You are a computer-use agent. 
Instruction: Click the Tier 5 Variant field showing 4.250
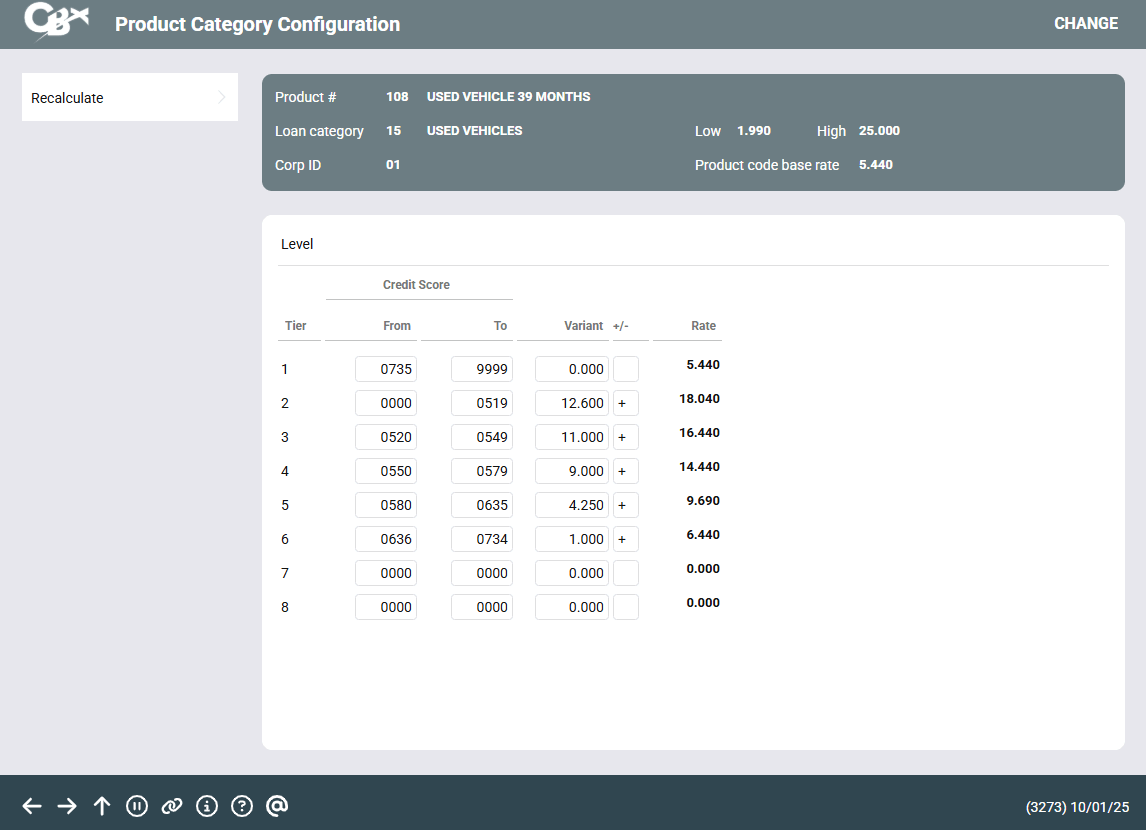point(572,505)
